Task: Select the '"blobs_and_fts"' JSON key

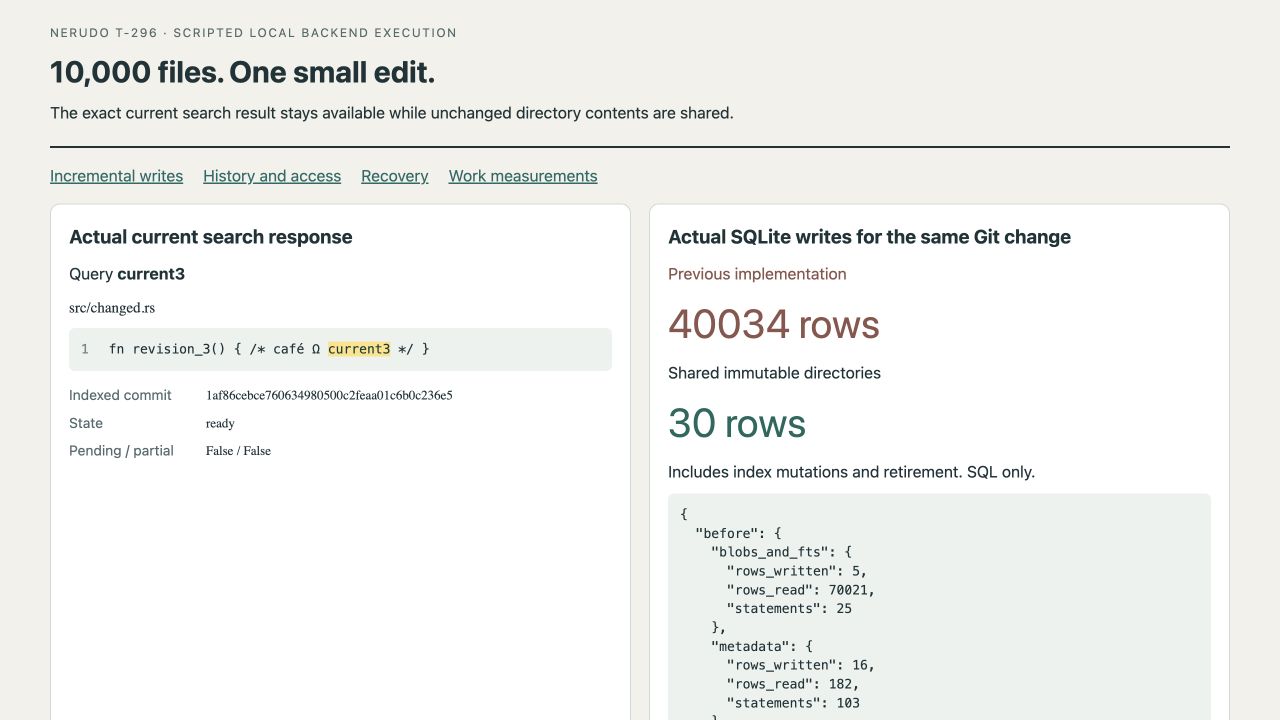Action: coord(770,552)
